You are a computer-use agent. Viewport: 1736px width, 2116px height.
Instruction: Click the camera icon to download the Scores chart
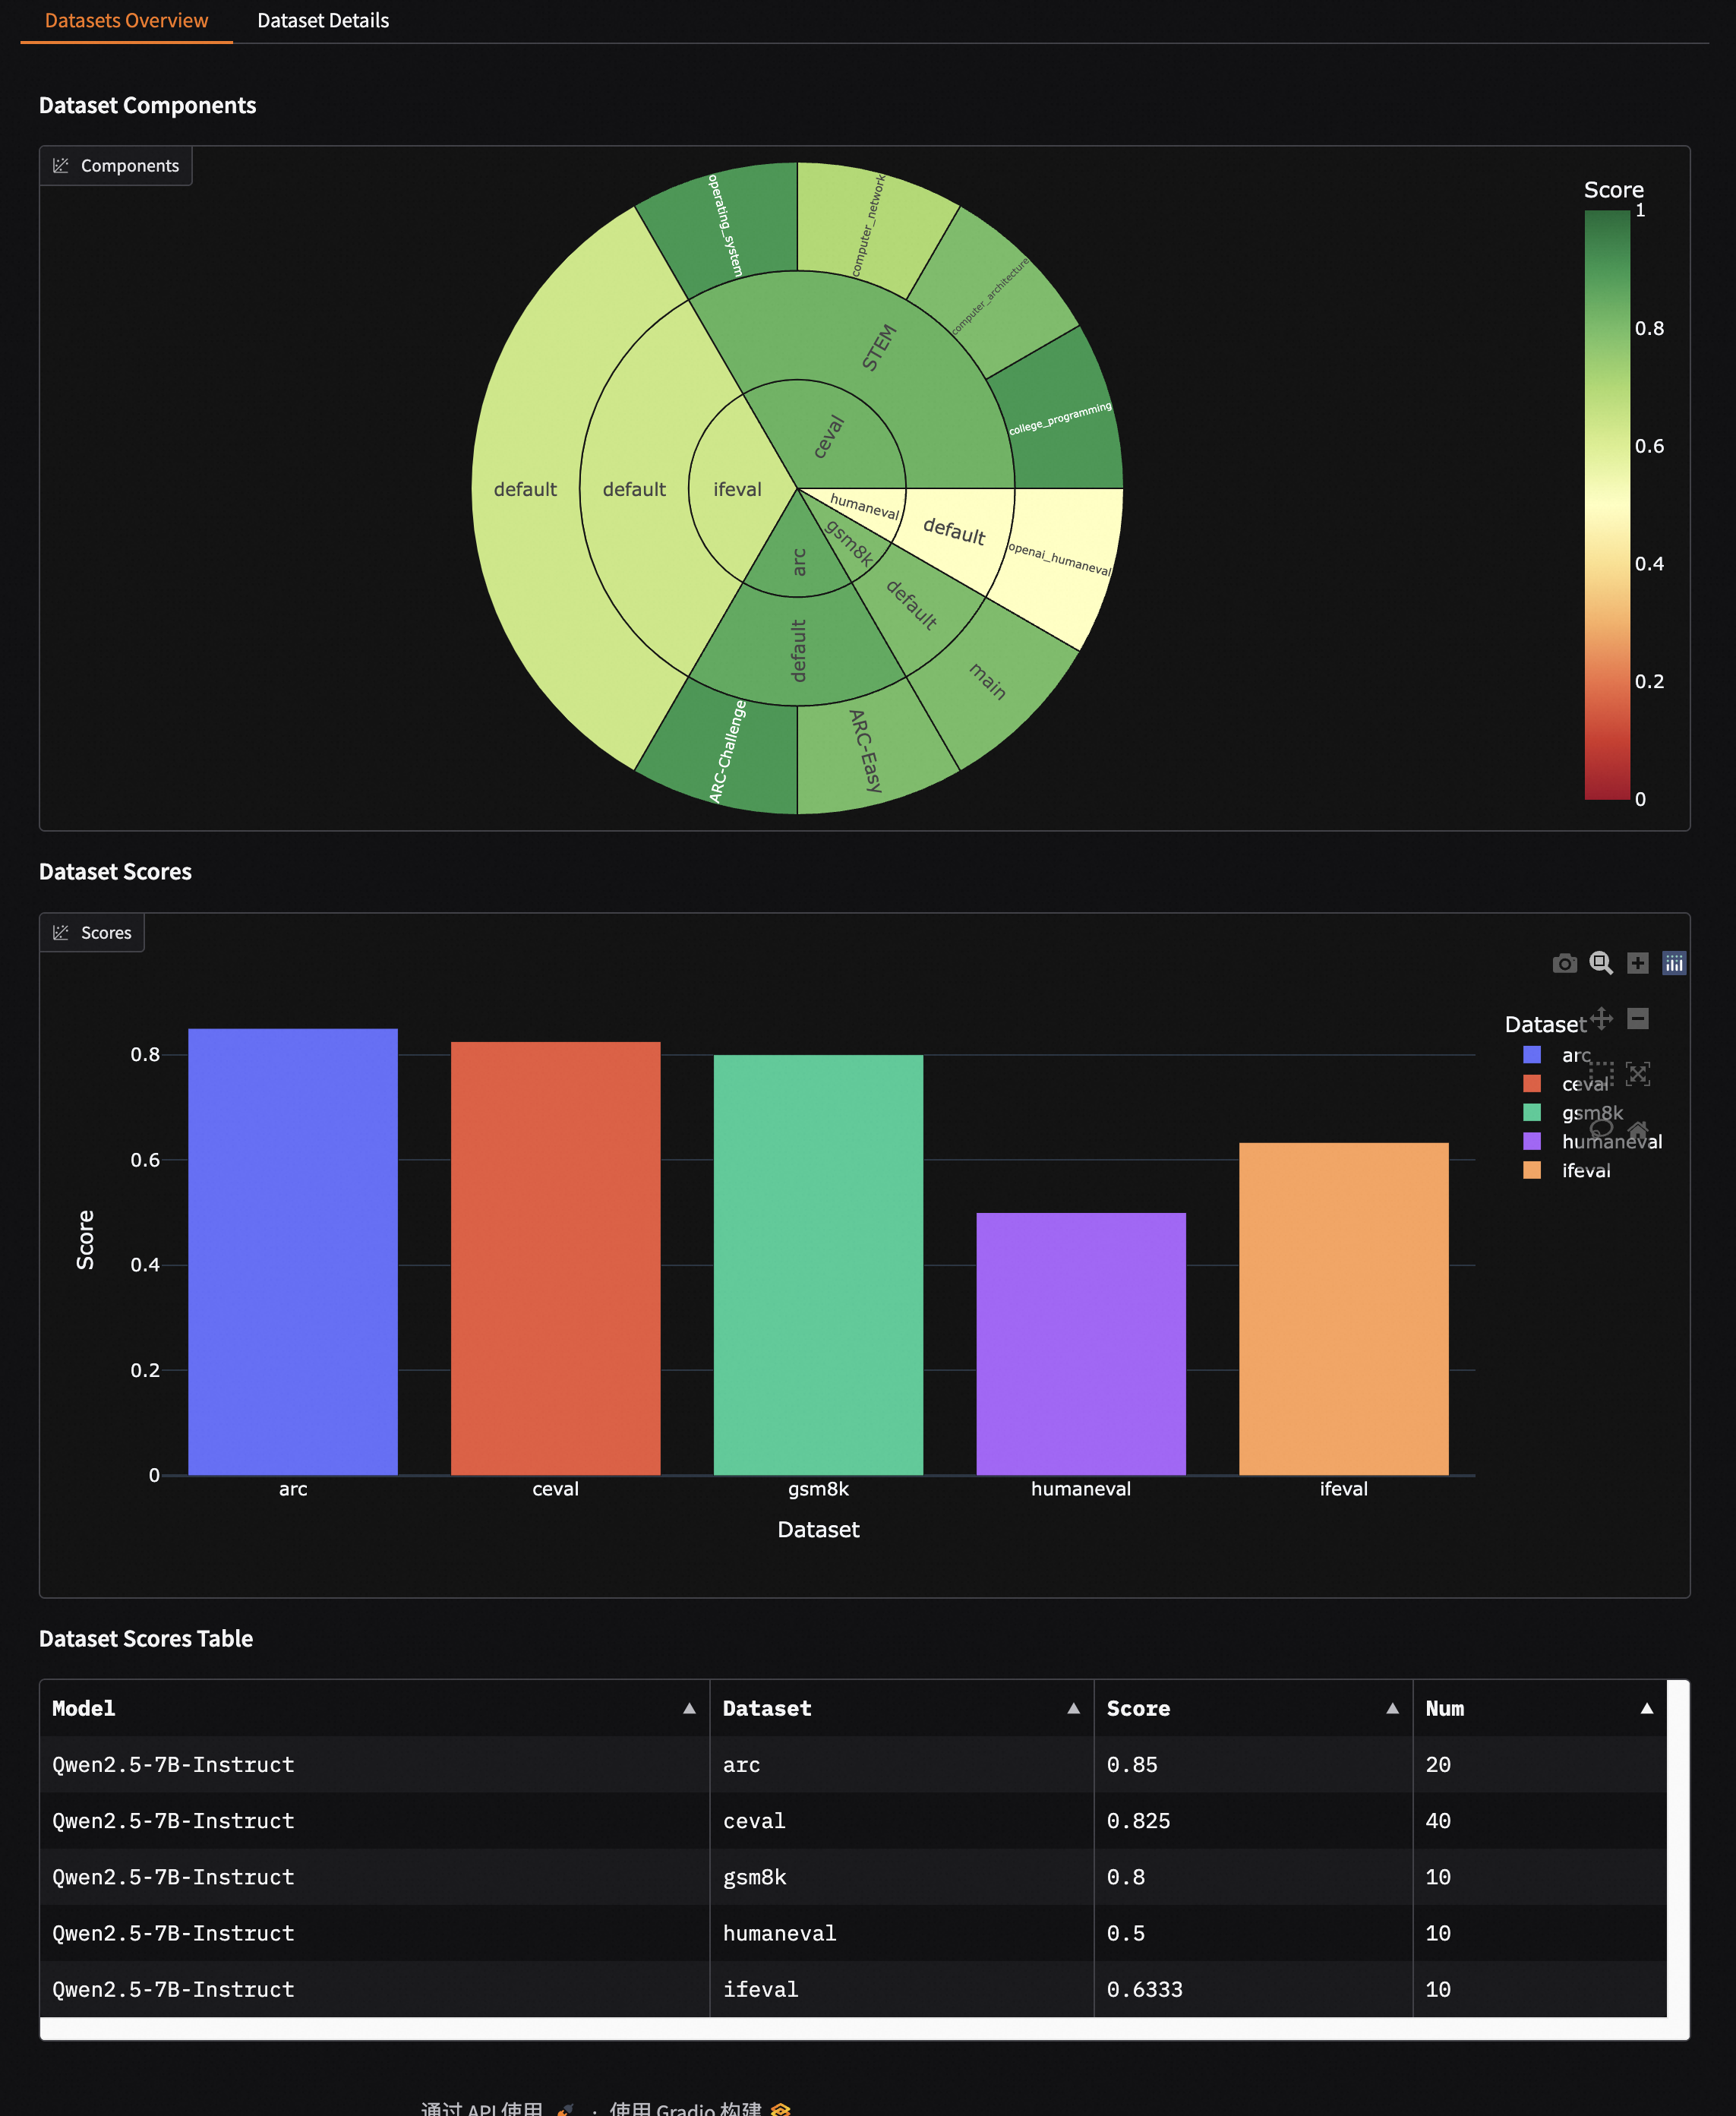coord(1565,963)
